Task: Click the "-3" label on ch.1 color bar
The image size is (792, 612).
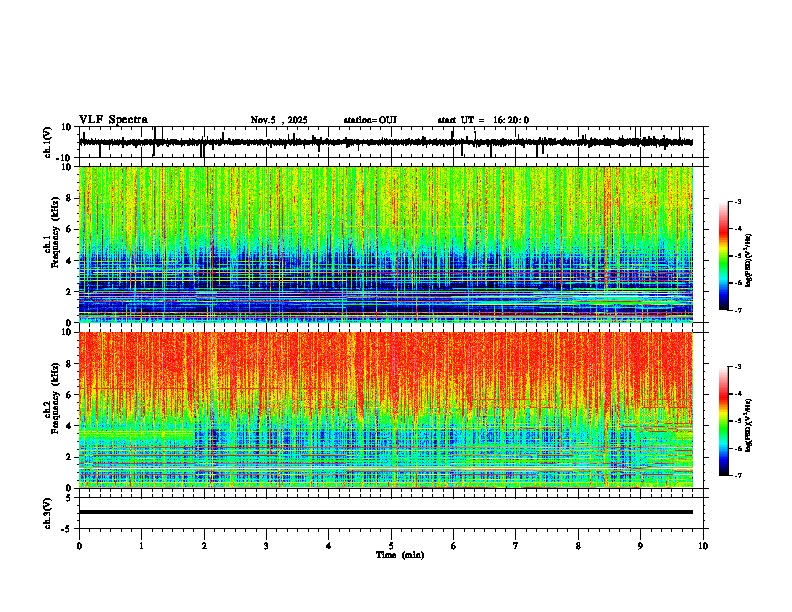Action: 738,201
